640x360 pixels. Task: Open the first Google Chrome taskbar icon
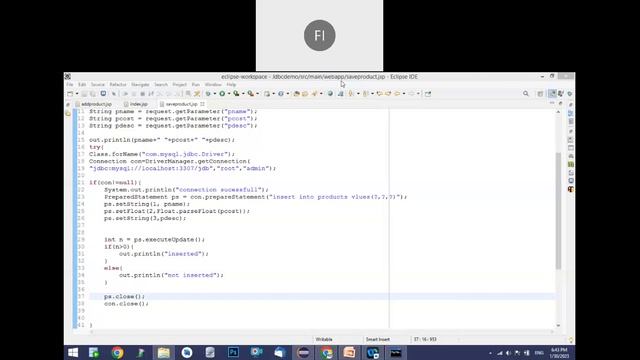coord(117,353)
